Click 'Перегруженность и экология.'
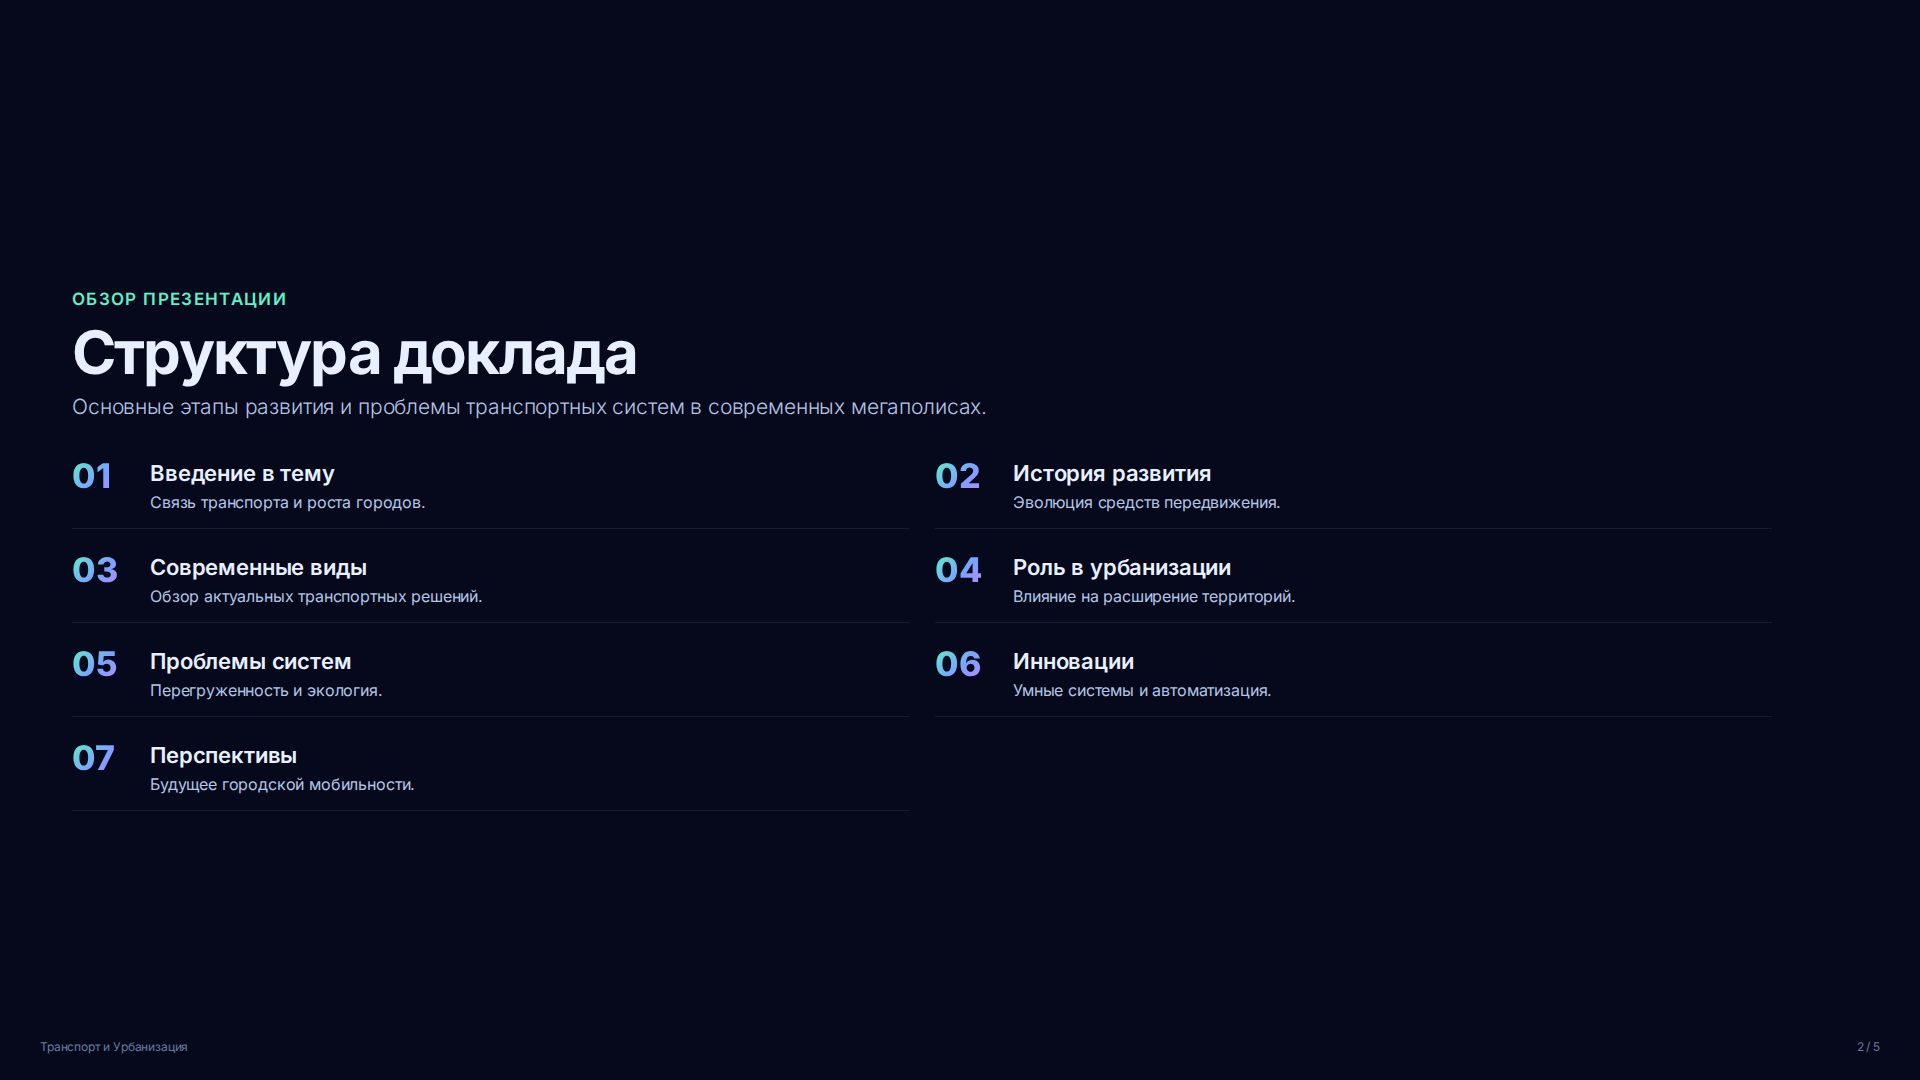Image resolution: width=1920 pixels, height=1080 pixels. [266, 691]
